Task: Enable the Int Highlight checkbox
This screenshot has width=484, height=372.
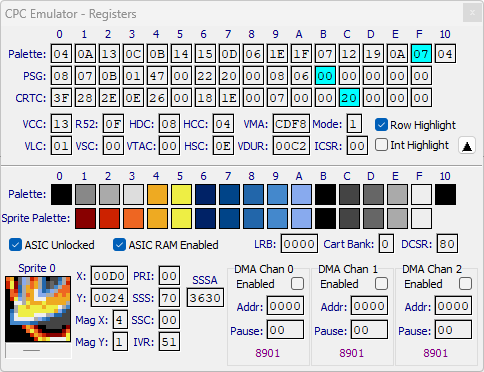Action: 381,145
